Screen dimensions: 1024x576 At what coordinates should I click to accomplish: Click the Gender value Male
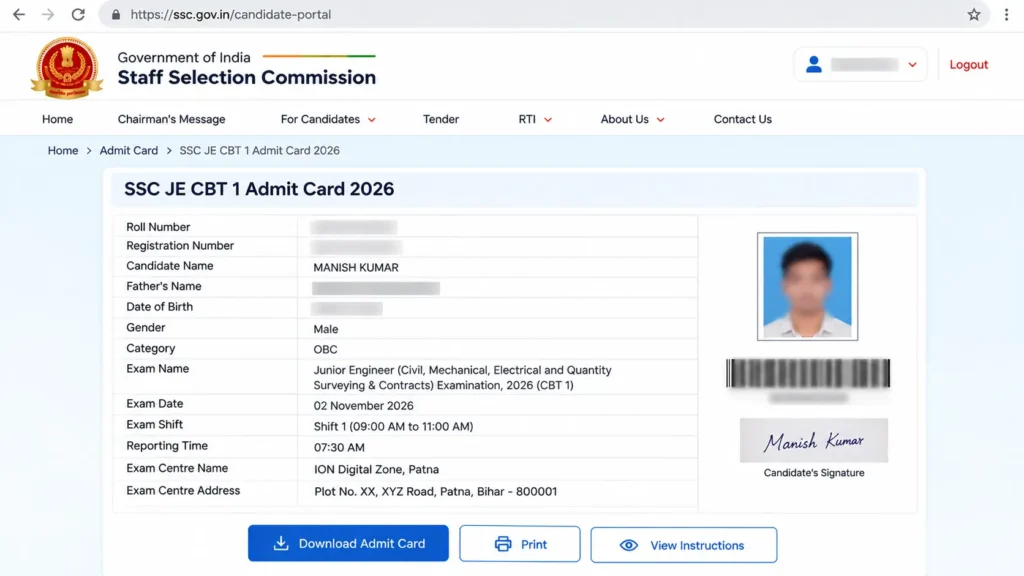tap(326, 329)
